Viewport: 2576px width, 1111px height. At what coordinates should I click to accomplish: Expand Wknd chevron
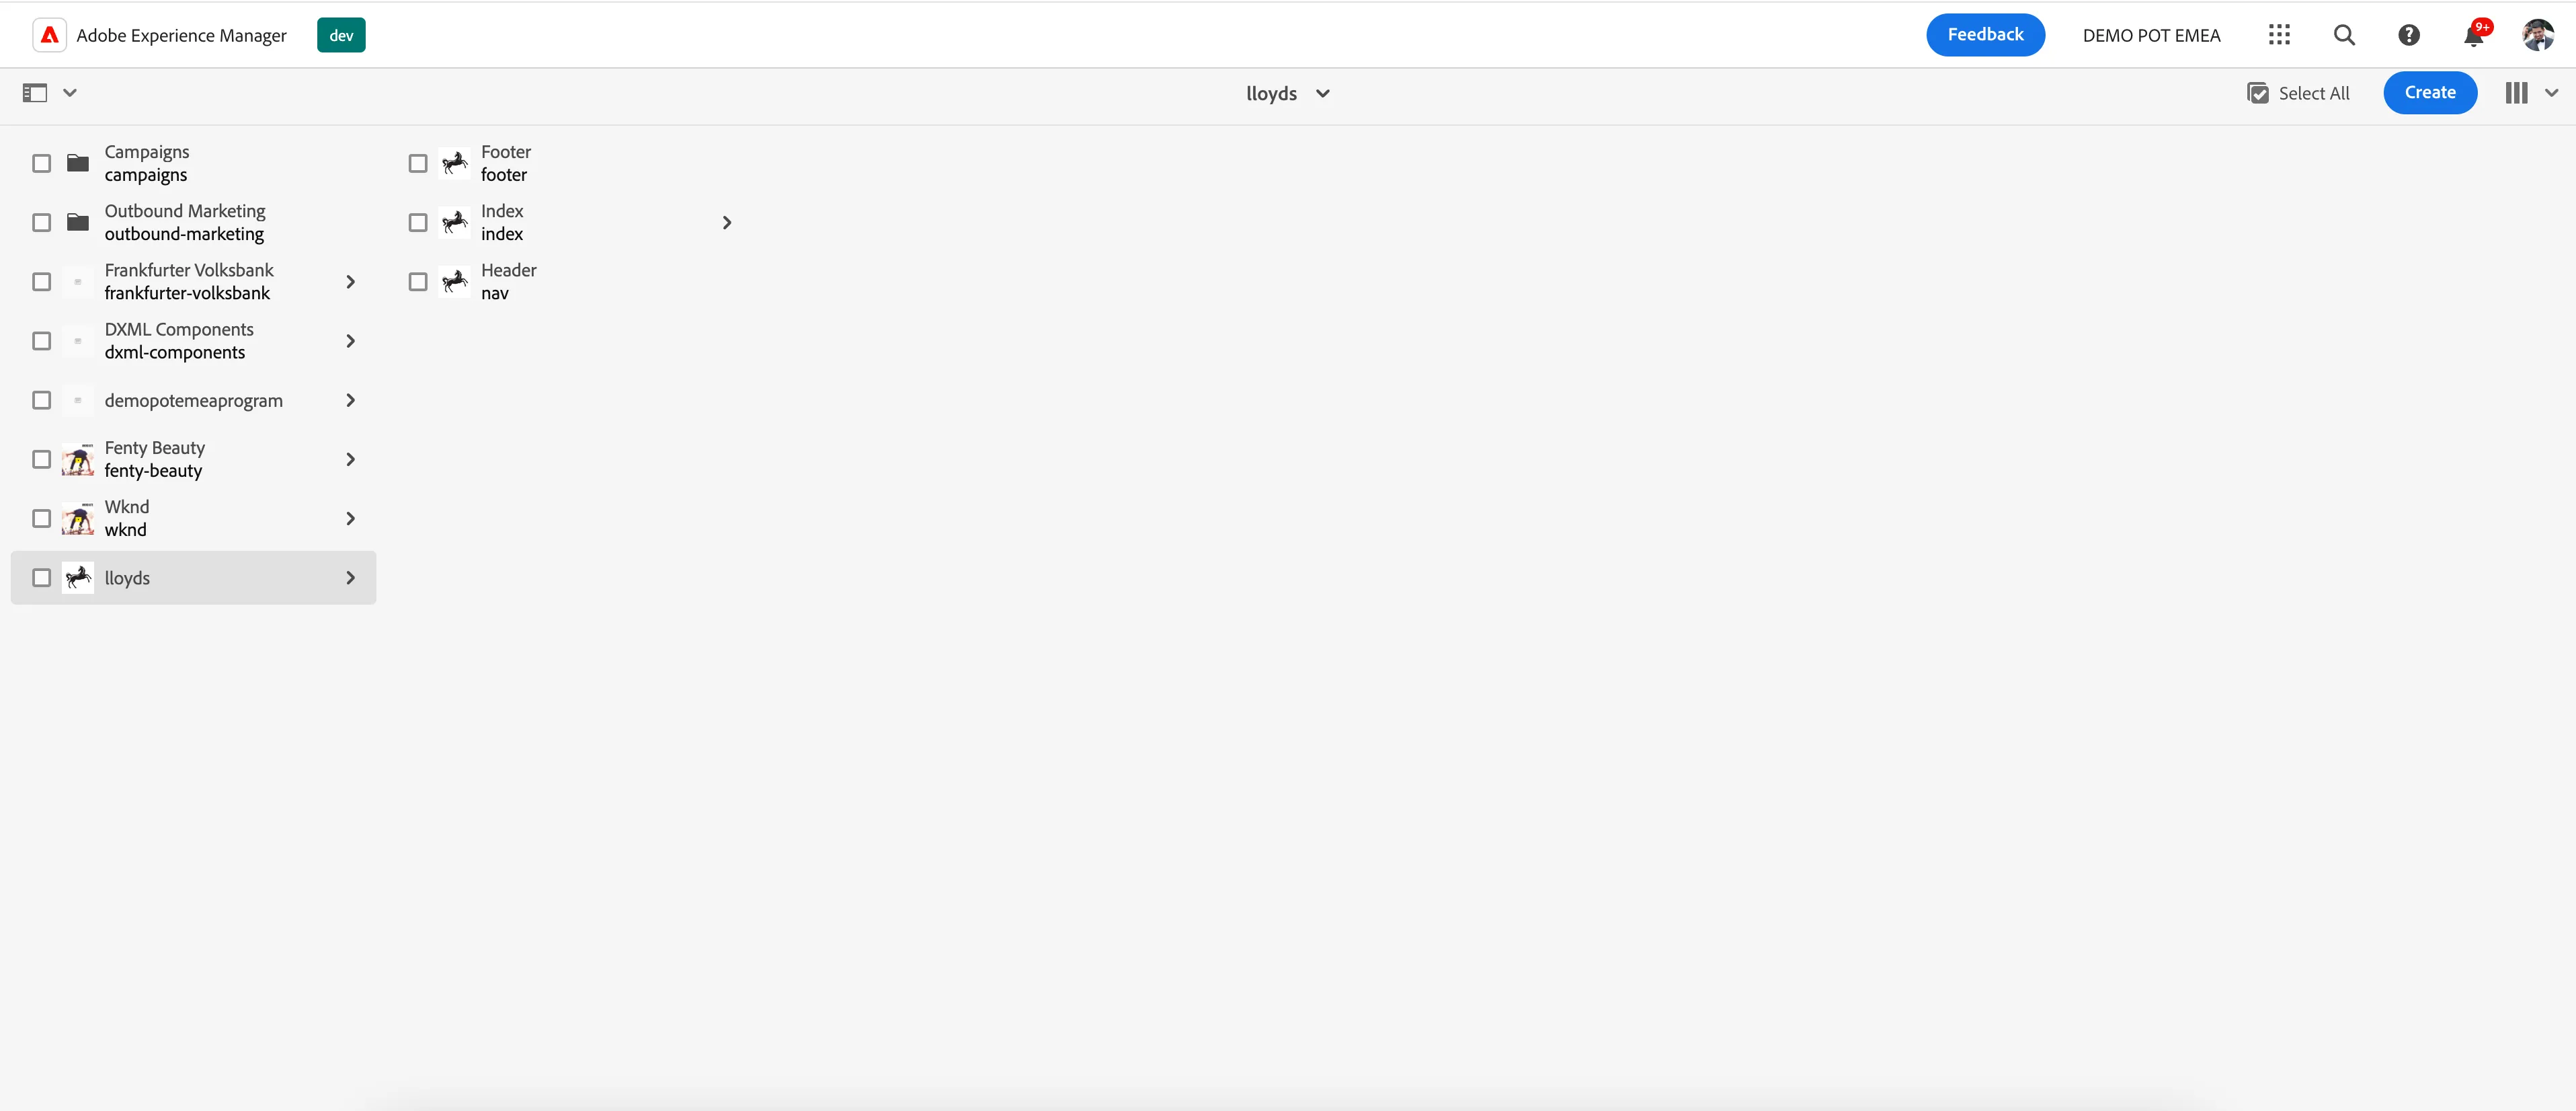[x=350, y=518]
